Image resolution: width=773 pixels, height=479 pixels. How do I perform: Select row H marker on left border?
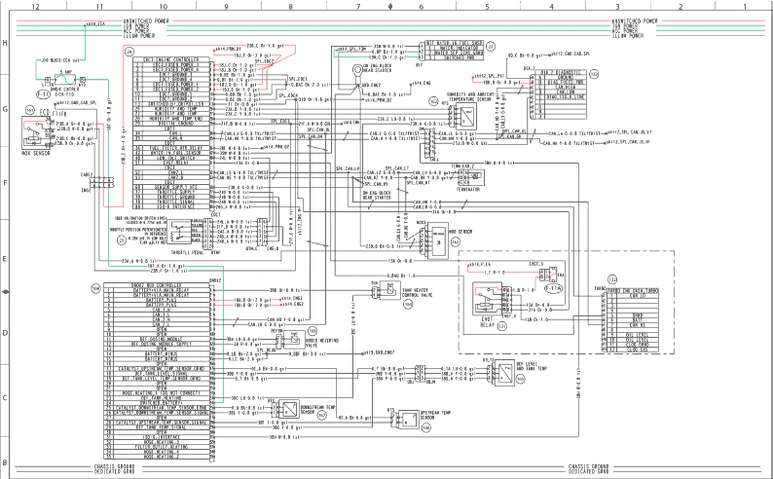click(x=5, y=43)
